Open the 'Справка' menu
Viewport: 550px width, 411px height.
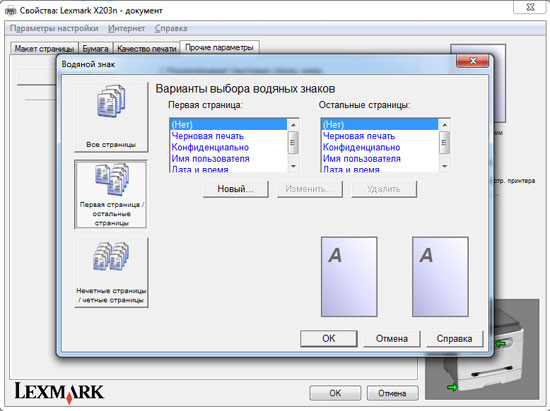pyautogui.click(x=171, y=28)
